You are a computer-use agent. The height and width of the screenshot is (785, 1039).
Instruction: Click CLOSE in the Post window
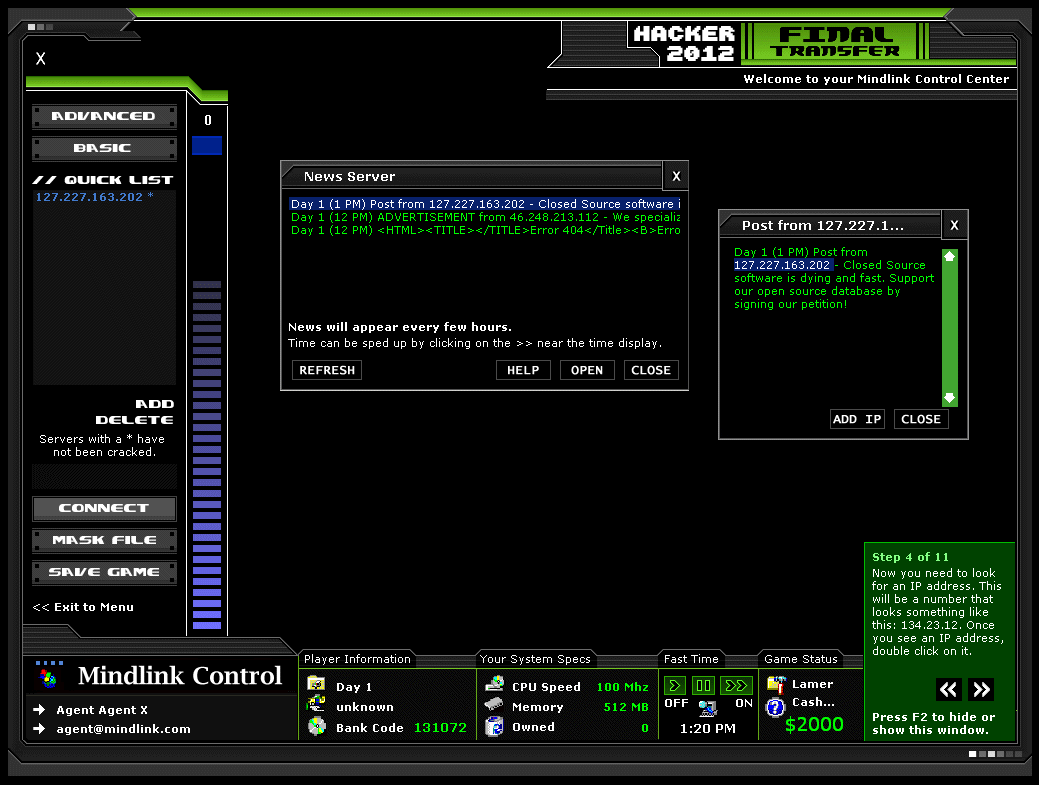click(921, 419)
